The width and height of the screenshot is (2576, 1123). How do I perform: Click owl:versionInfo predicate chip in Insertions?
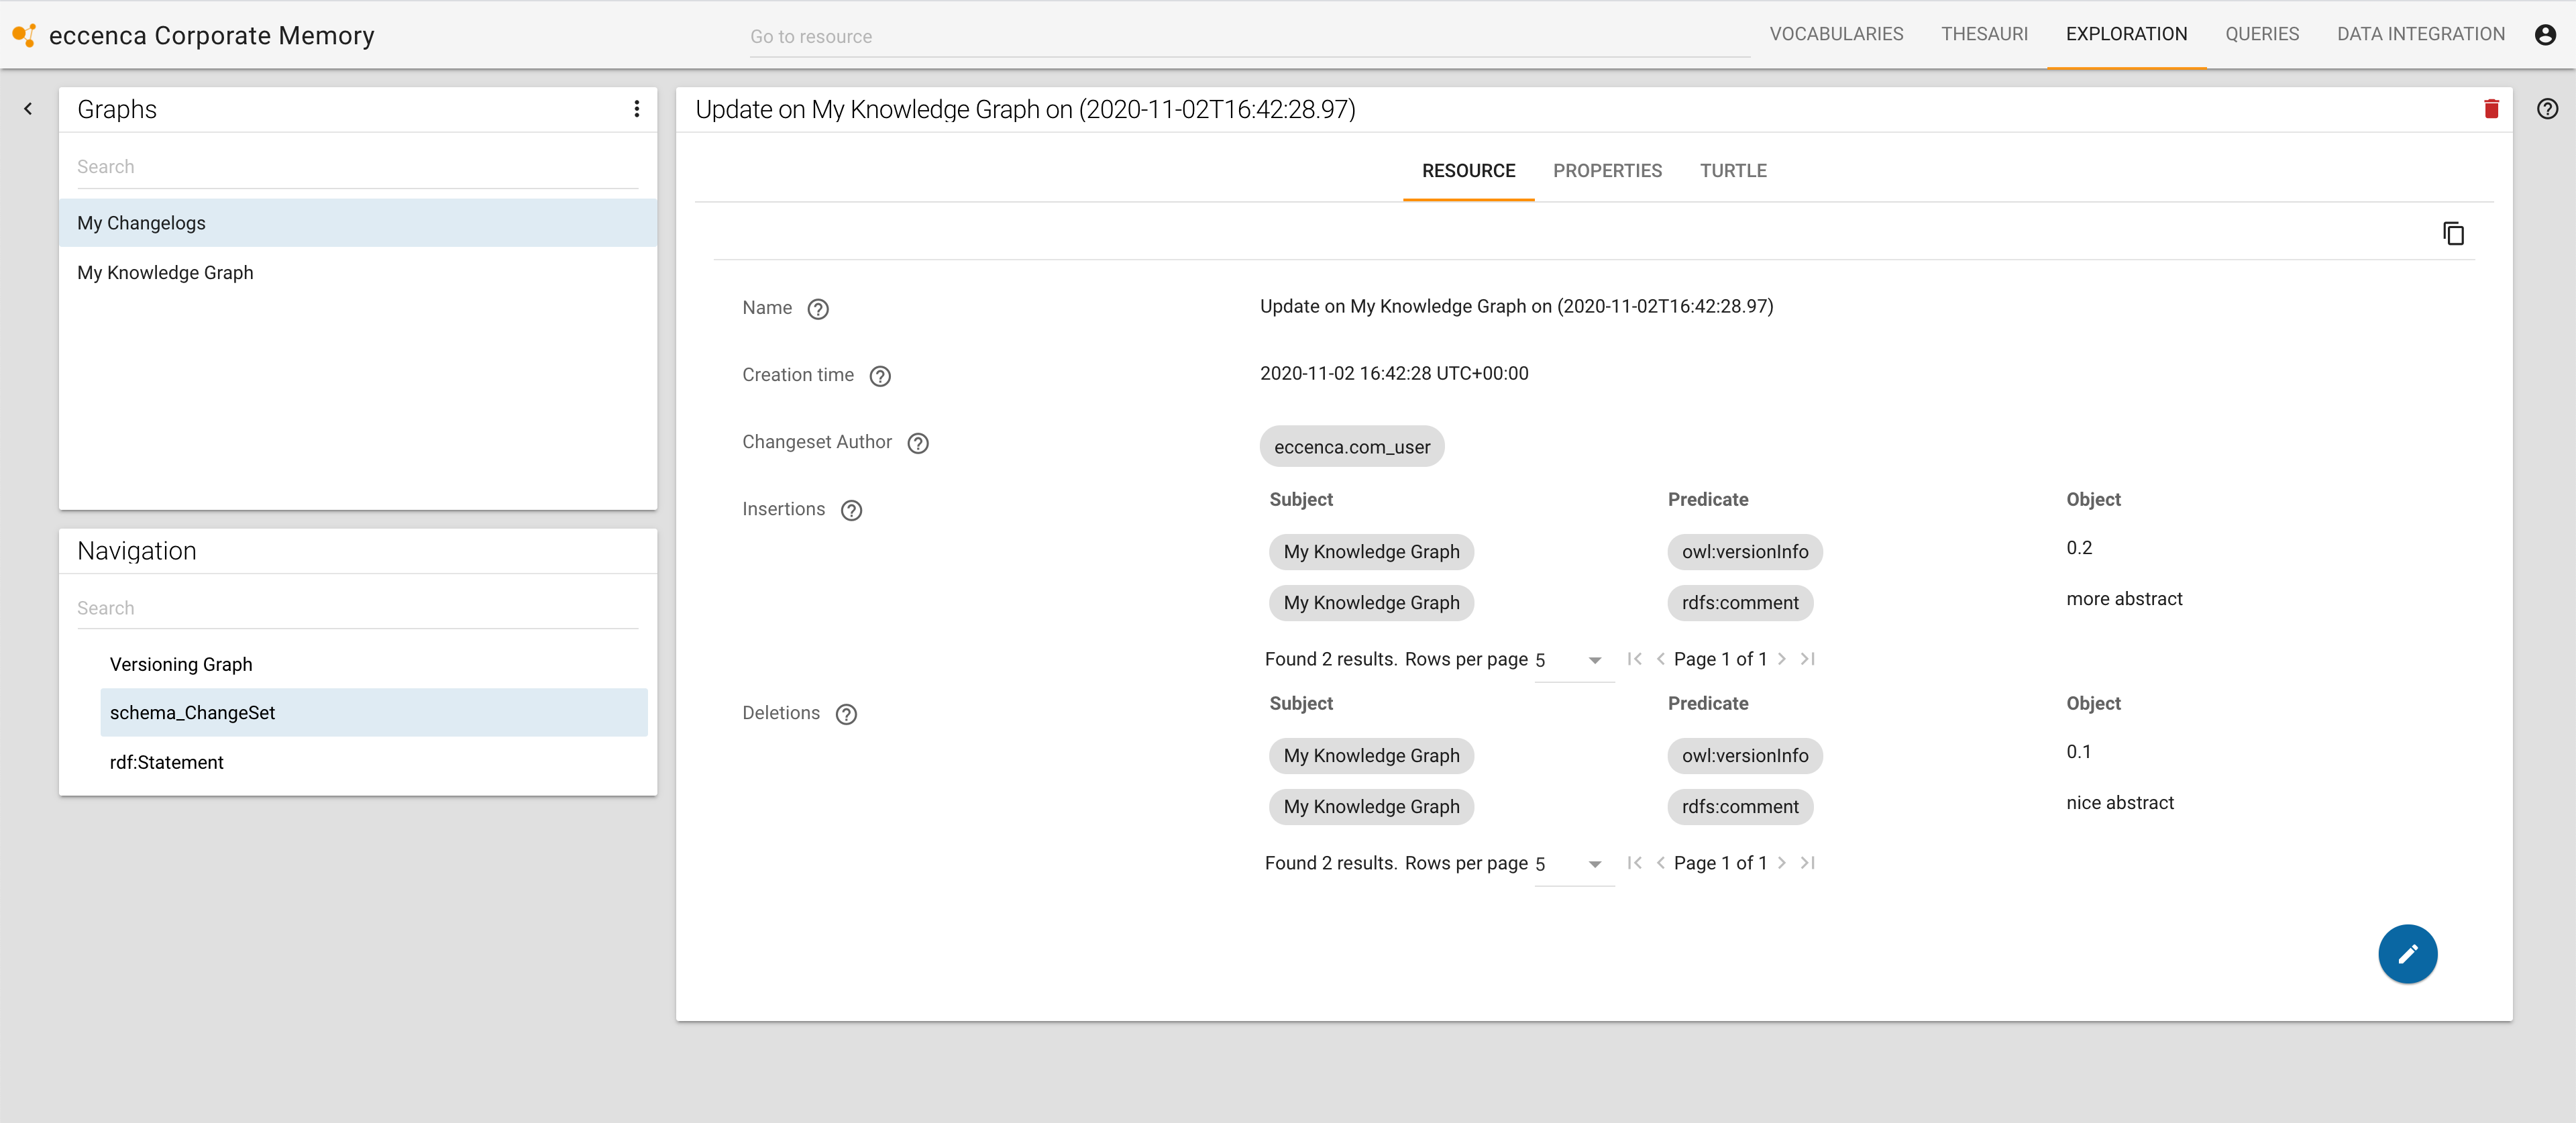tap(1744, 552)
